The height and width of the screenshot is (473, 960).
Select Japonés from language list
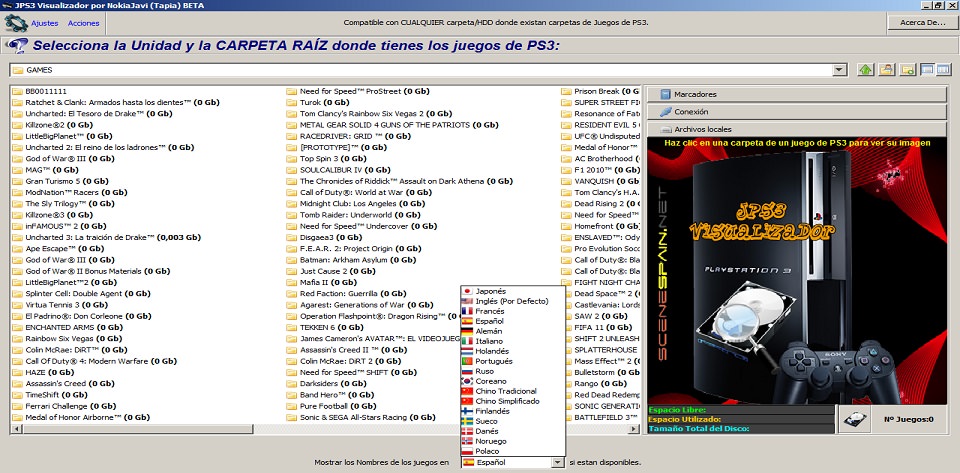point(512,291)
